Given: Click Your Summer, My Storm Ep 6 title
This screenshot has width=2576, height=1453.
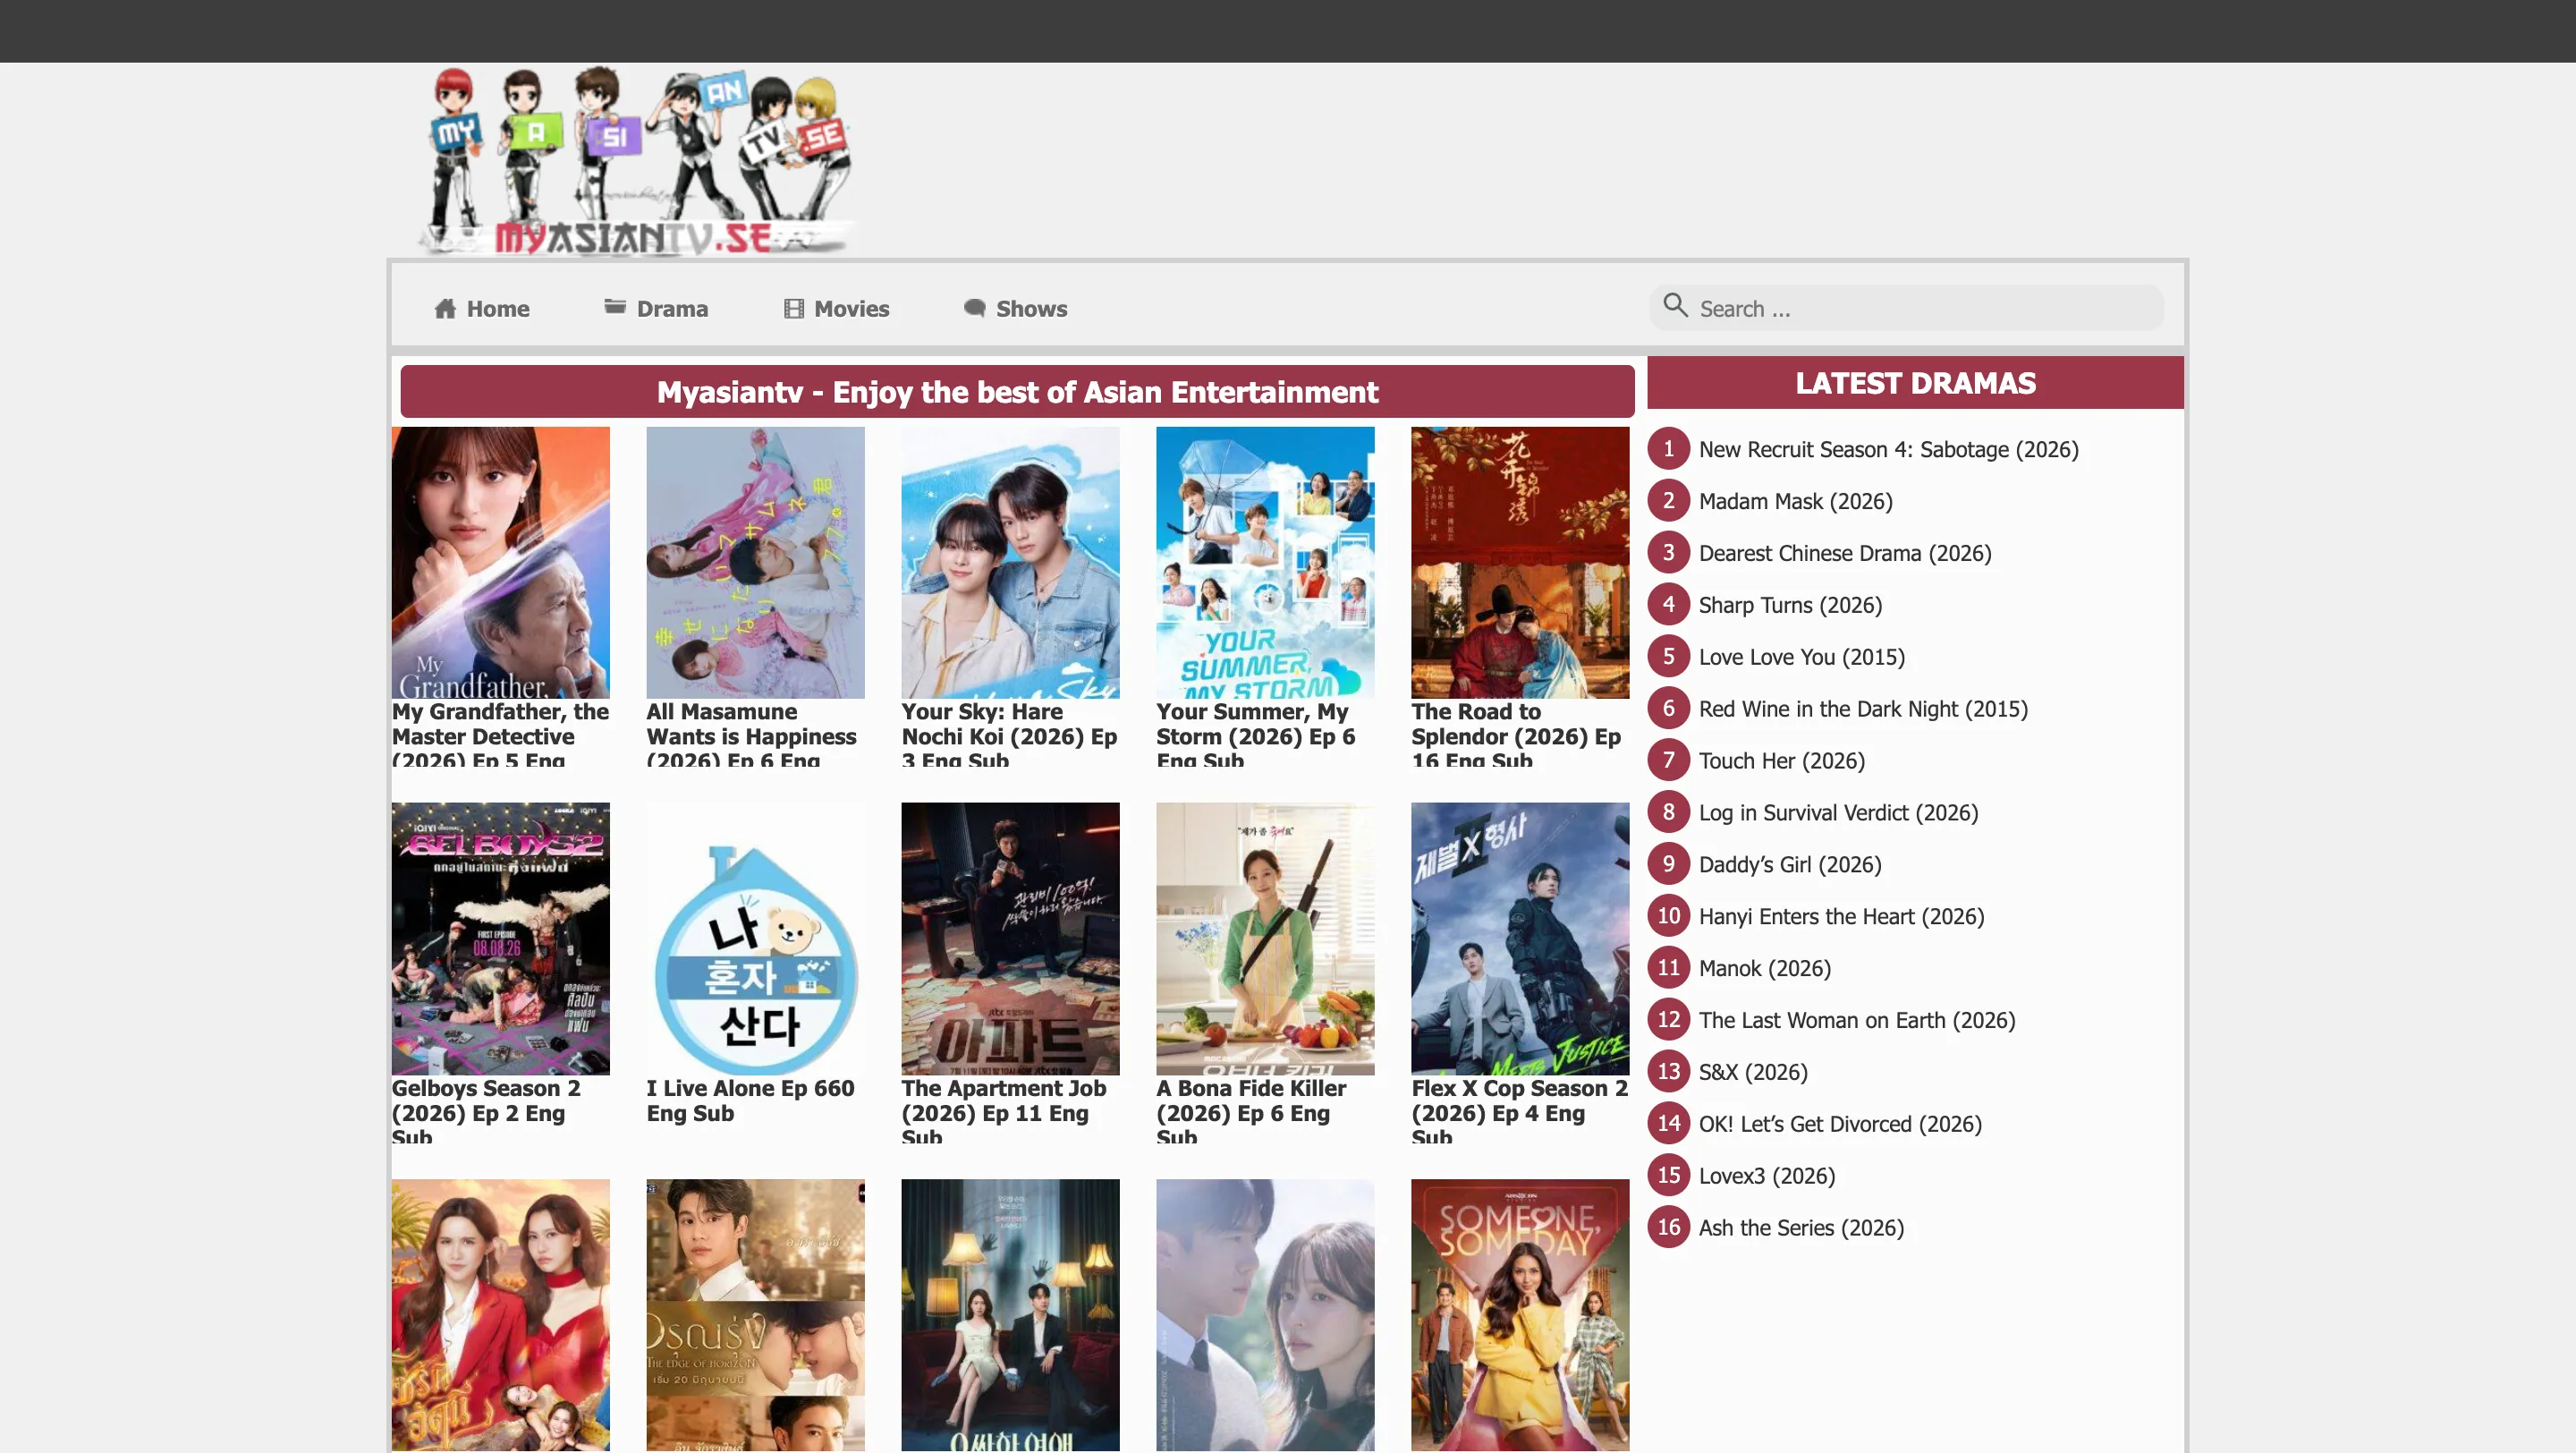Looking at the screenshot, I should coord(1257,734).
